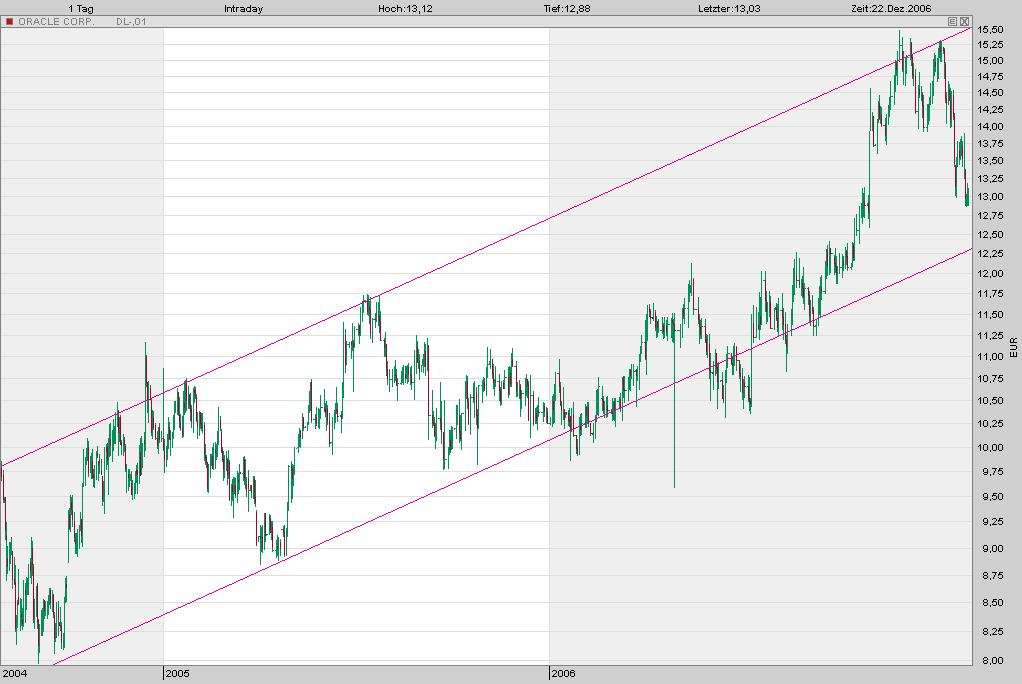The width and height of the screenshot is (1022, 684).
Task: Click the 14,00 price axis value
Action: point(990,126)
